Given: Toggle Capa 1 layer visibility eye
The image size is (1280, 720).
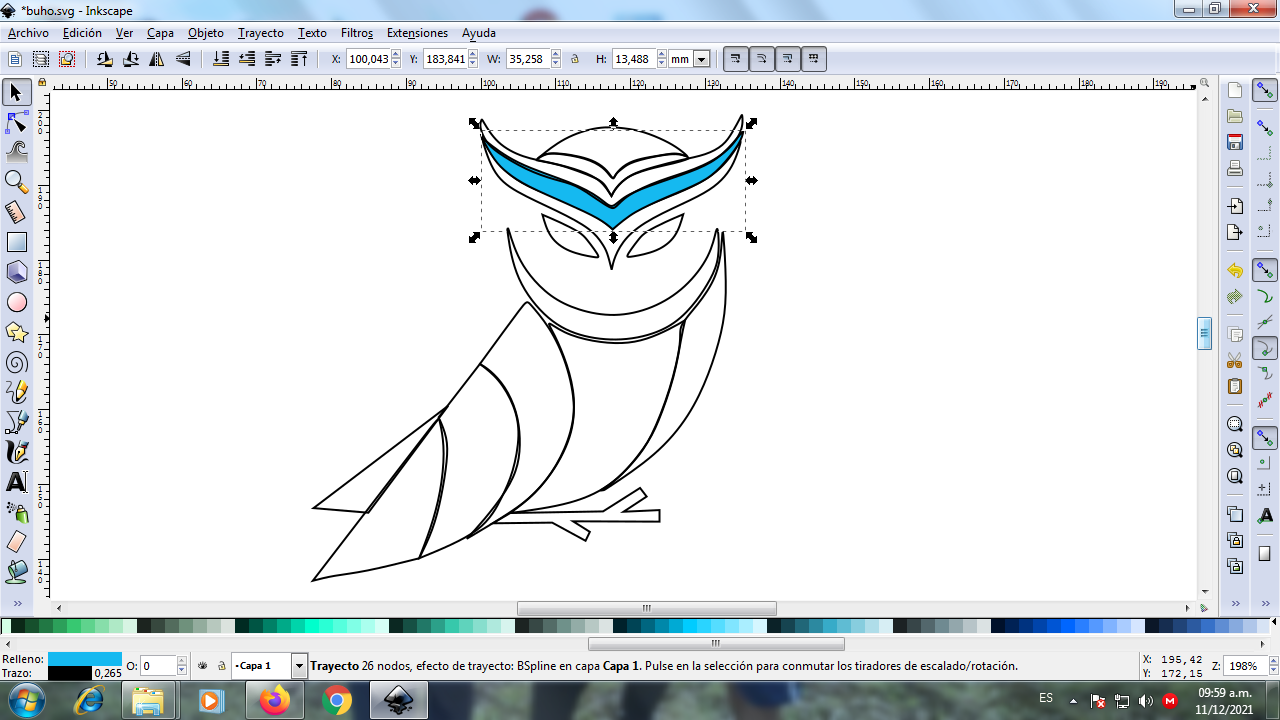Looking at the screenshot, I should click(x=203, y=665).
